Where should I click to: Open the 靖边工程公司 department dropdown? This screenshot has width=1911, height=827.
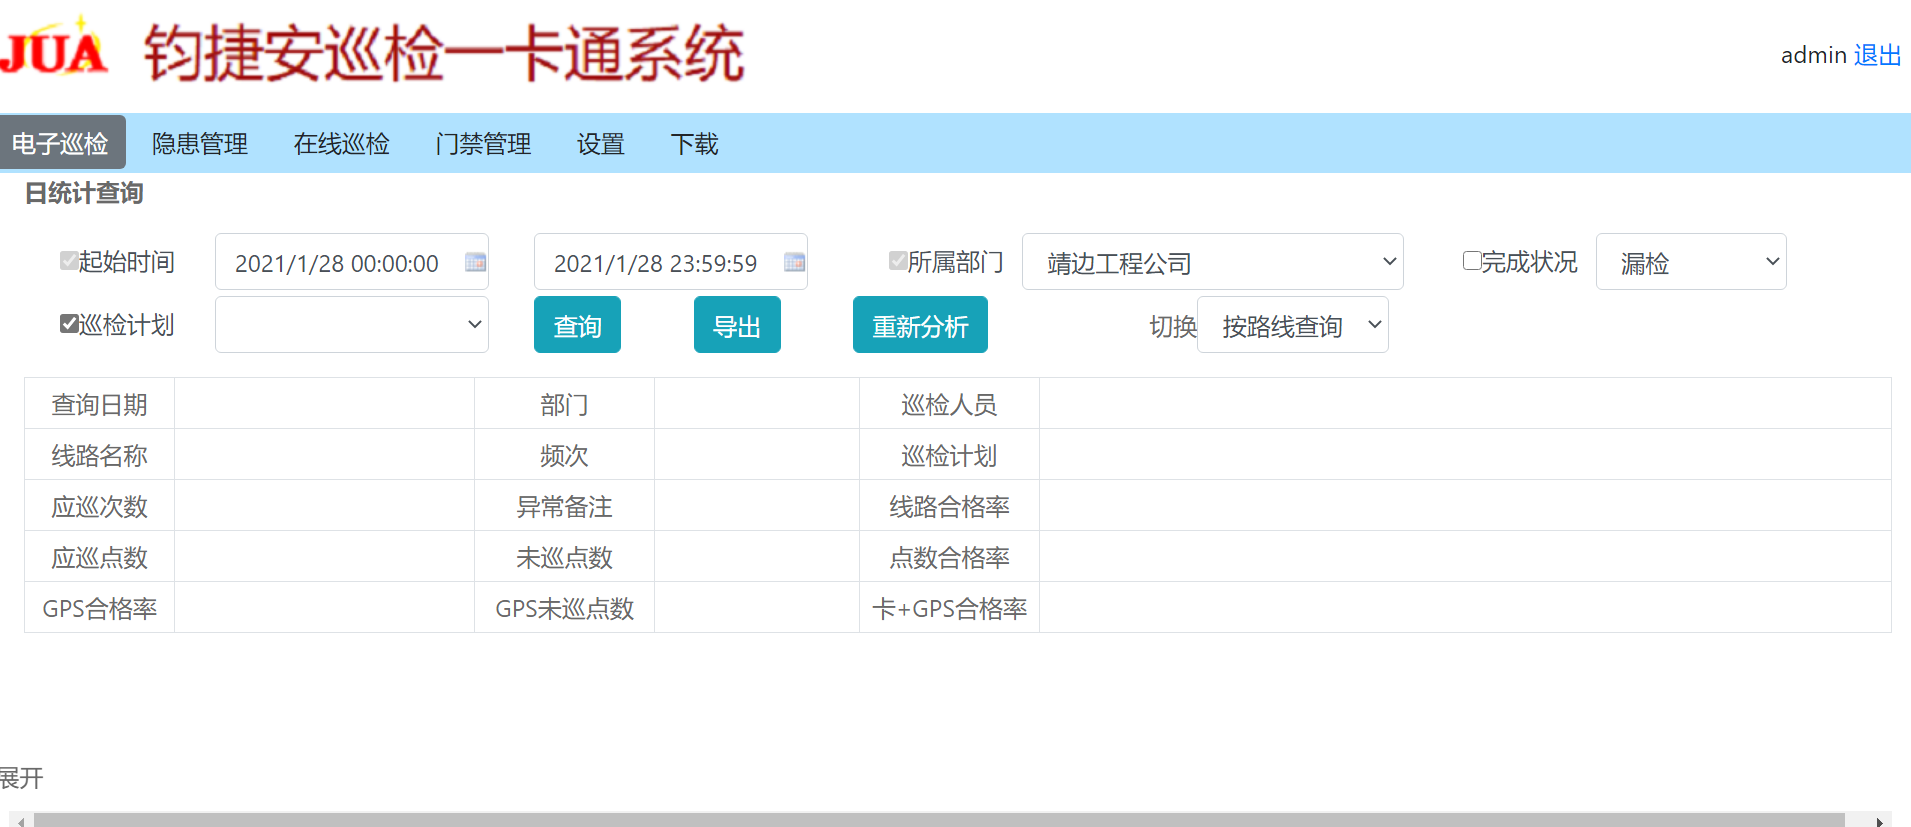point(1212,262)
